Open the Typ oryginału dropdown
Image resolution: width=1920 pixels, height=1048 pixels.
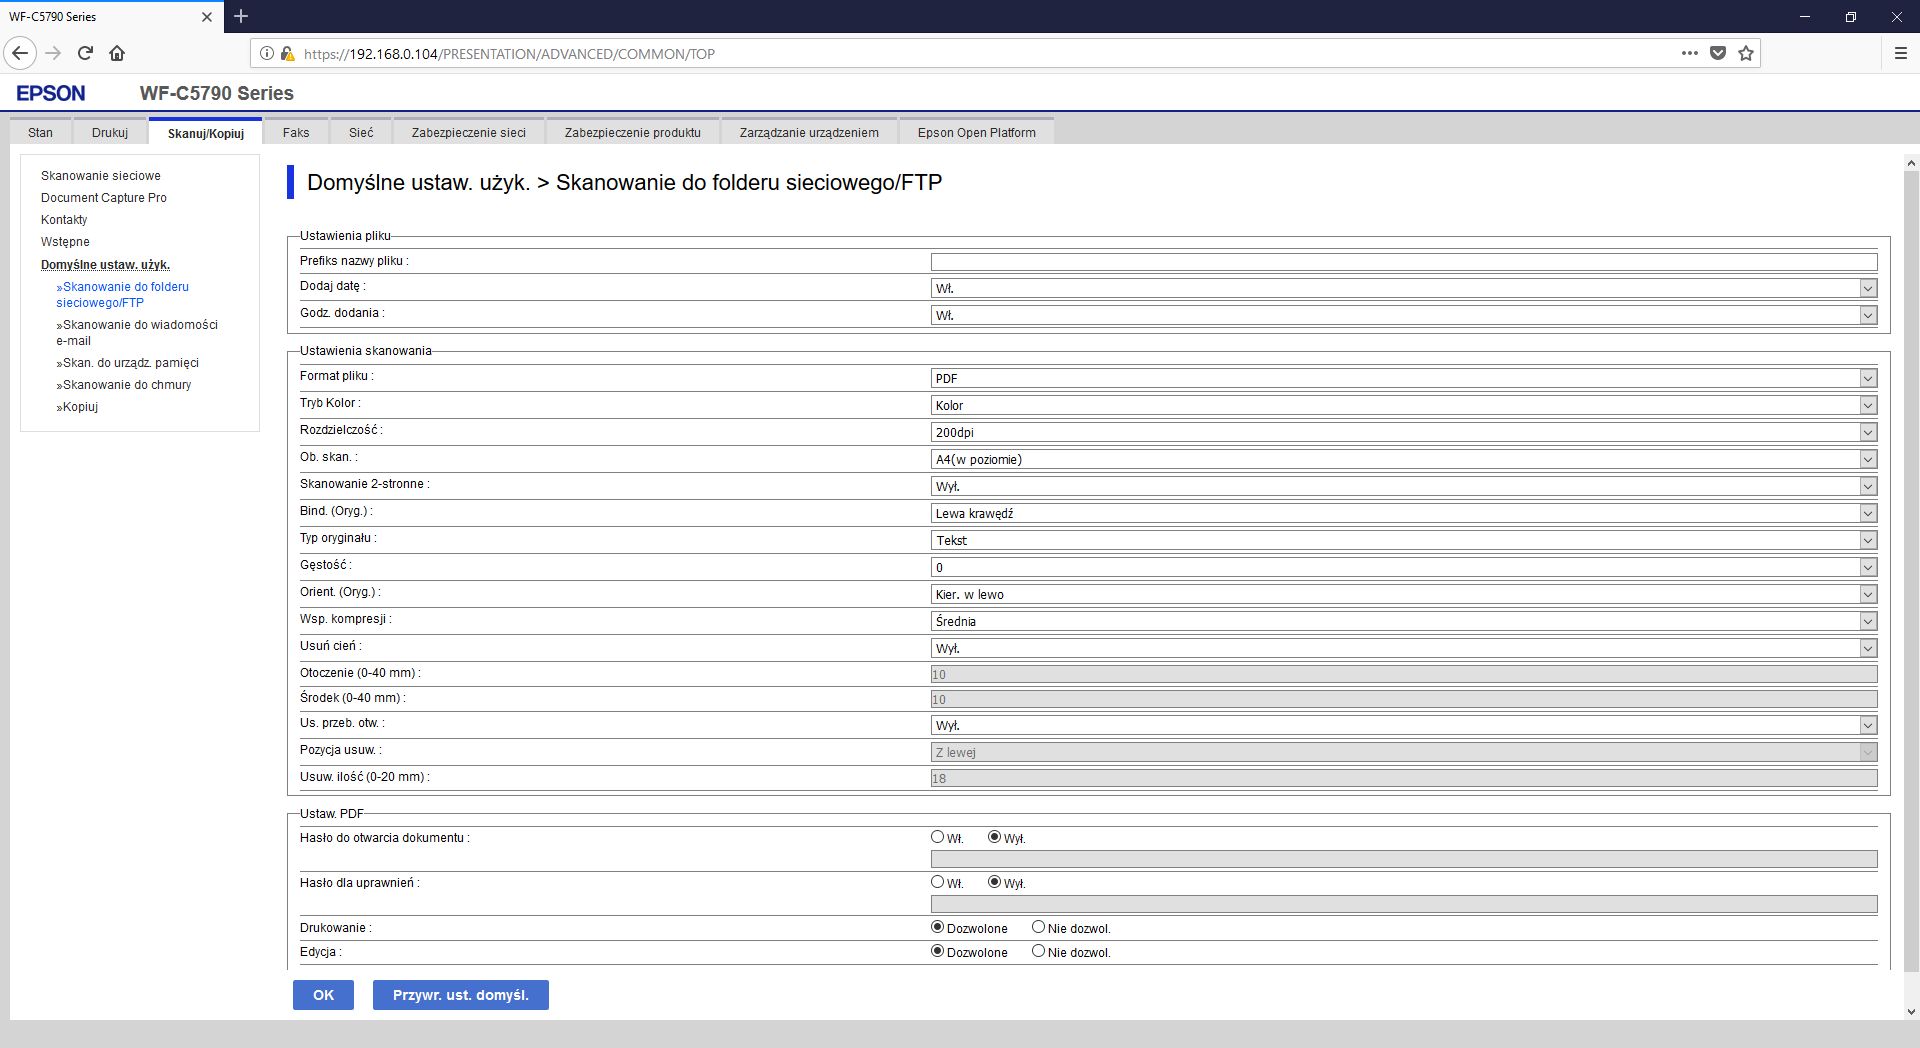tap(1404, 540)
